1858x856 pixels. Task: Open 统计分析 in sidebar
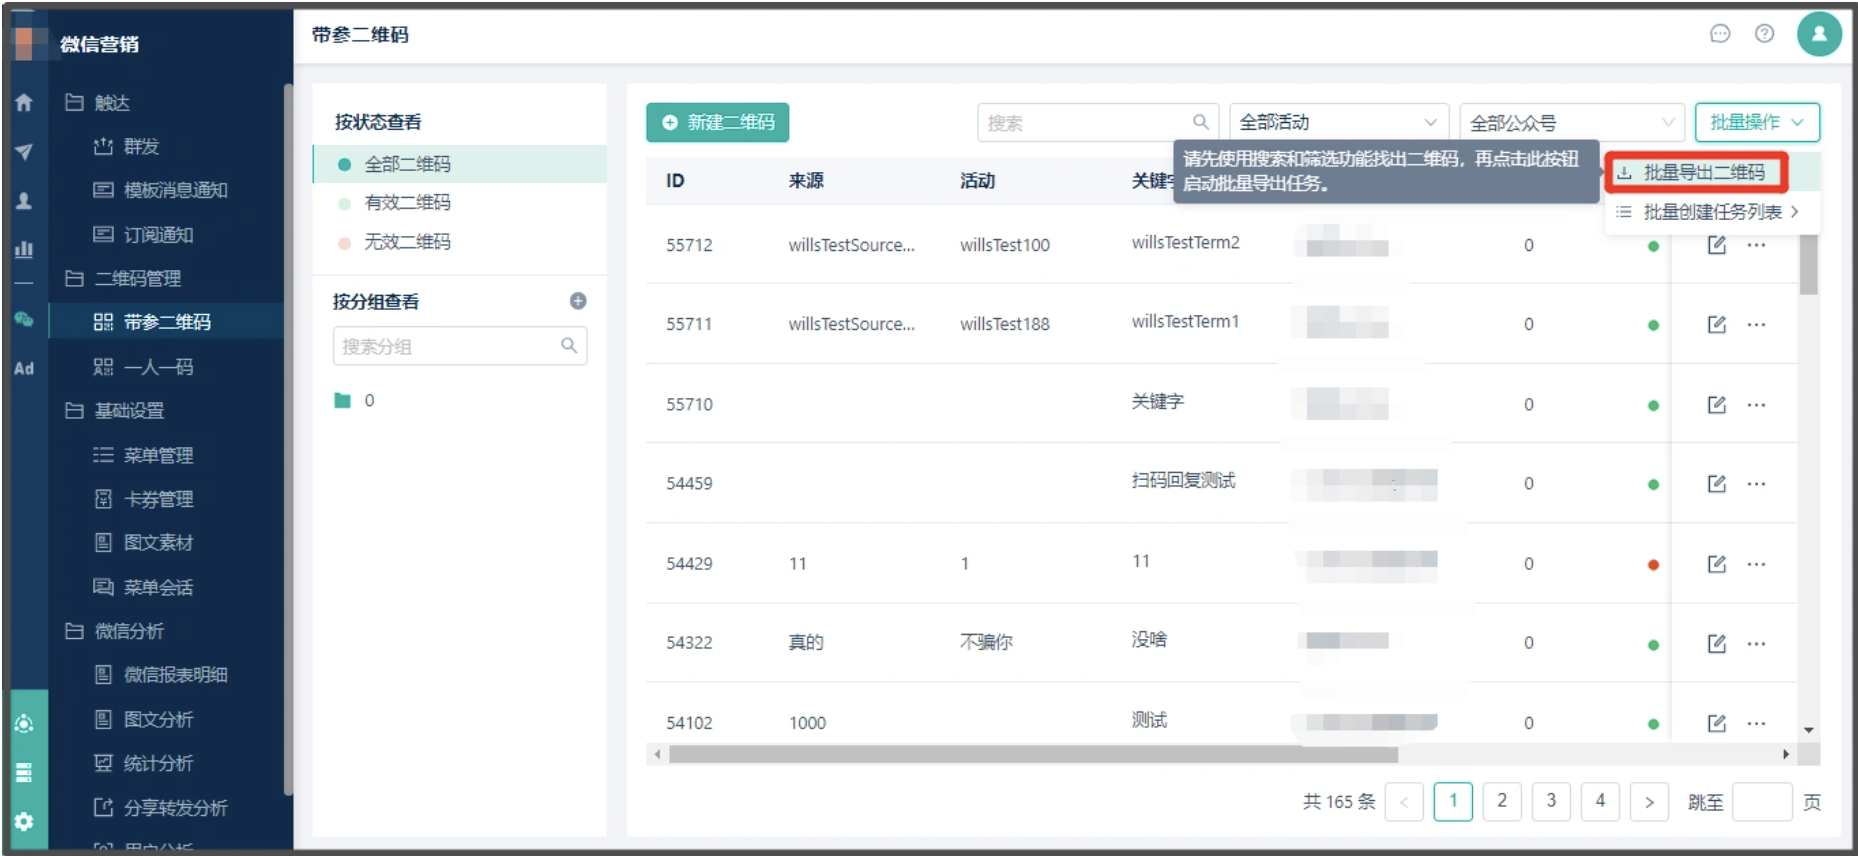pos(143,764)
